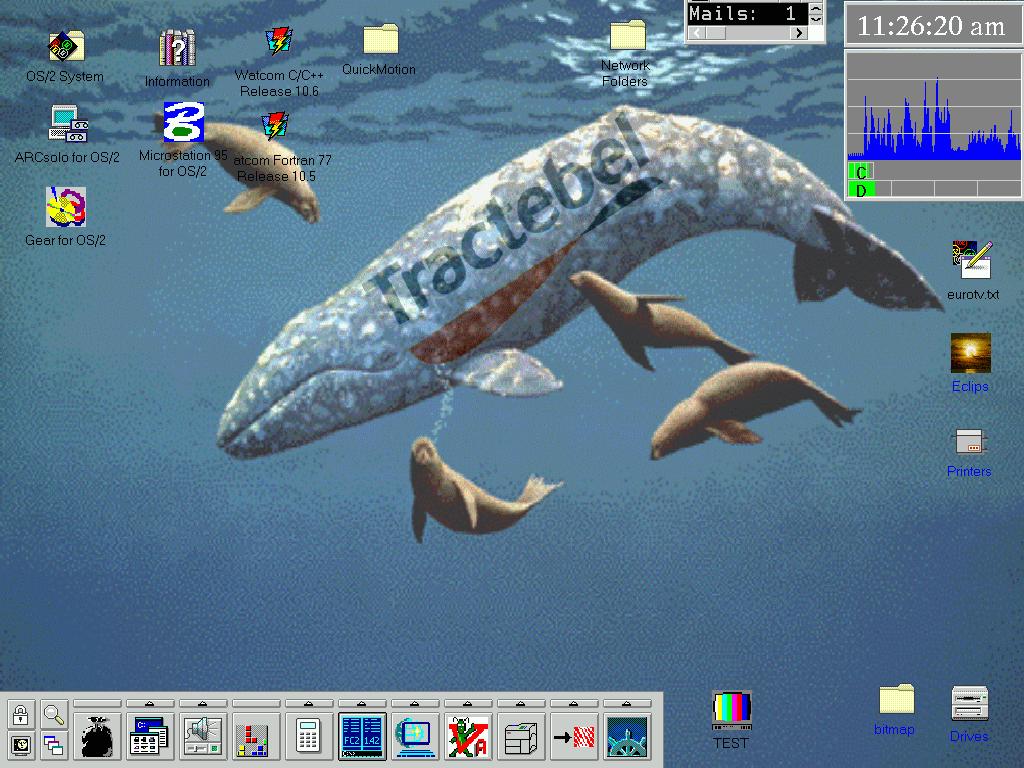Click the Shut down button on LaunchPad
This screenshot has height=768, width=1024.
click(21, 744)
